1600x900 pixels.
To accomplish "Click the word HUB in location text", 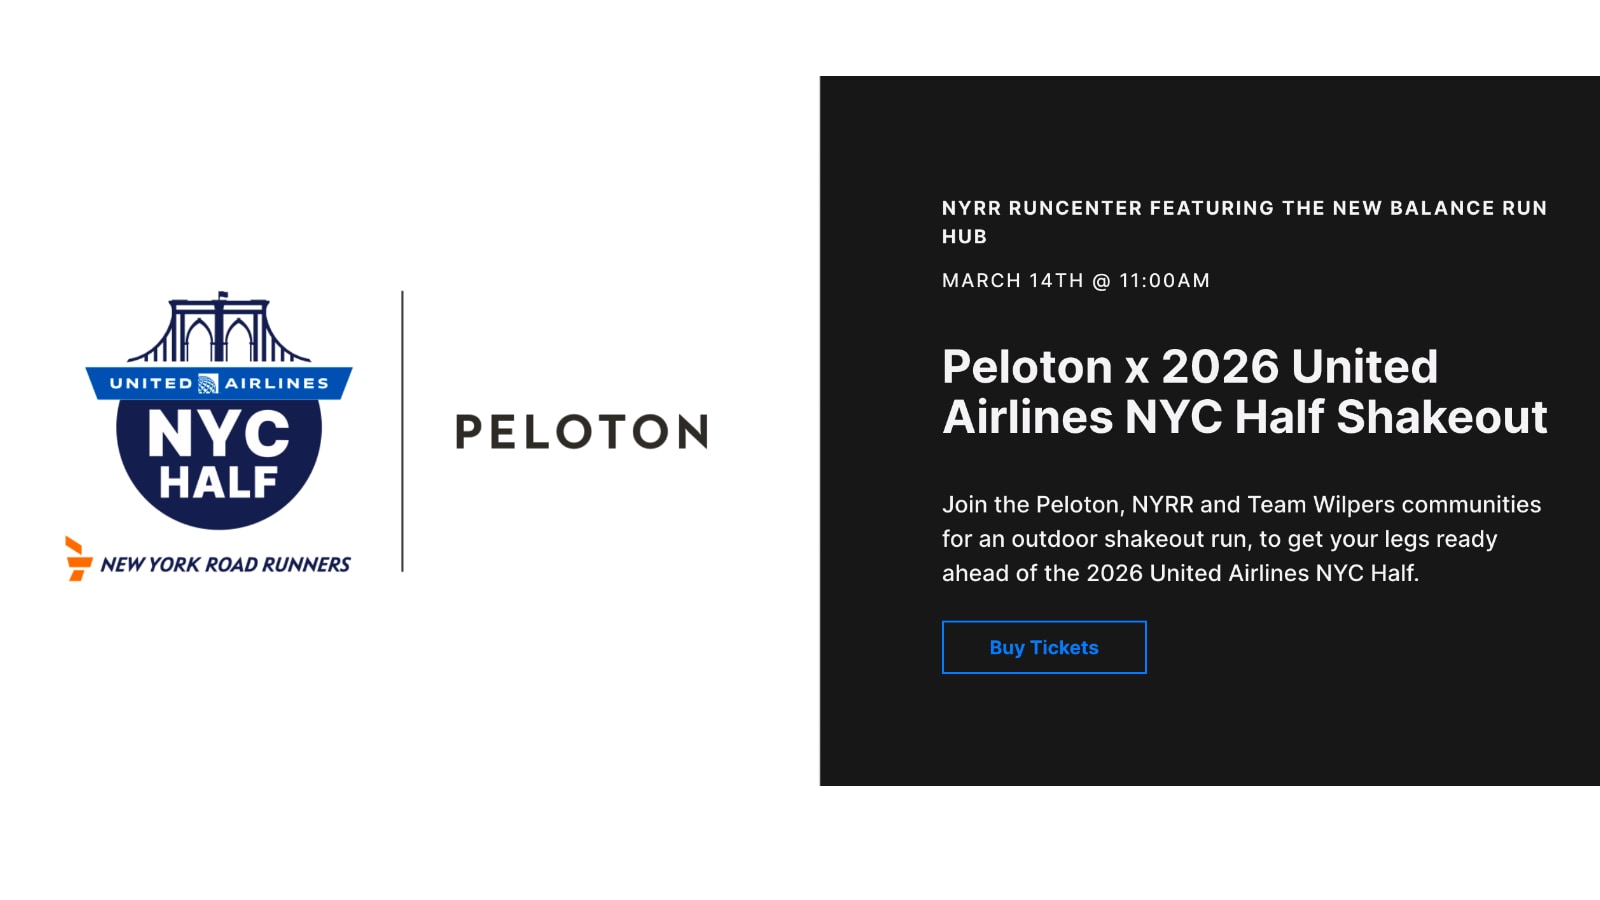I will [964, 237].
